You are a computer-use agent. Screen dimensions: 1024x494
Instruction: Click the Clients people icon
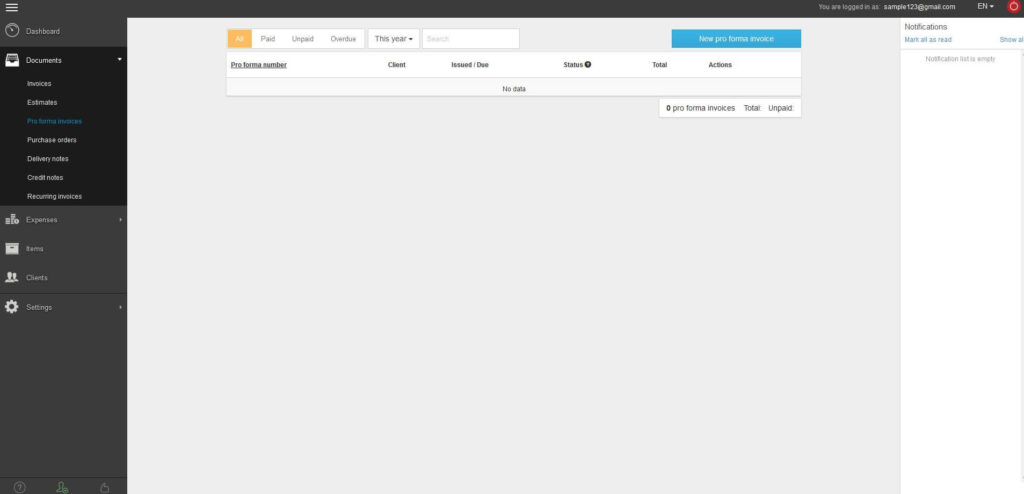pyautogui.click(x=12, y=278)
